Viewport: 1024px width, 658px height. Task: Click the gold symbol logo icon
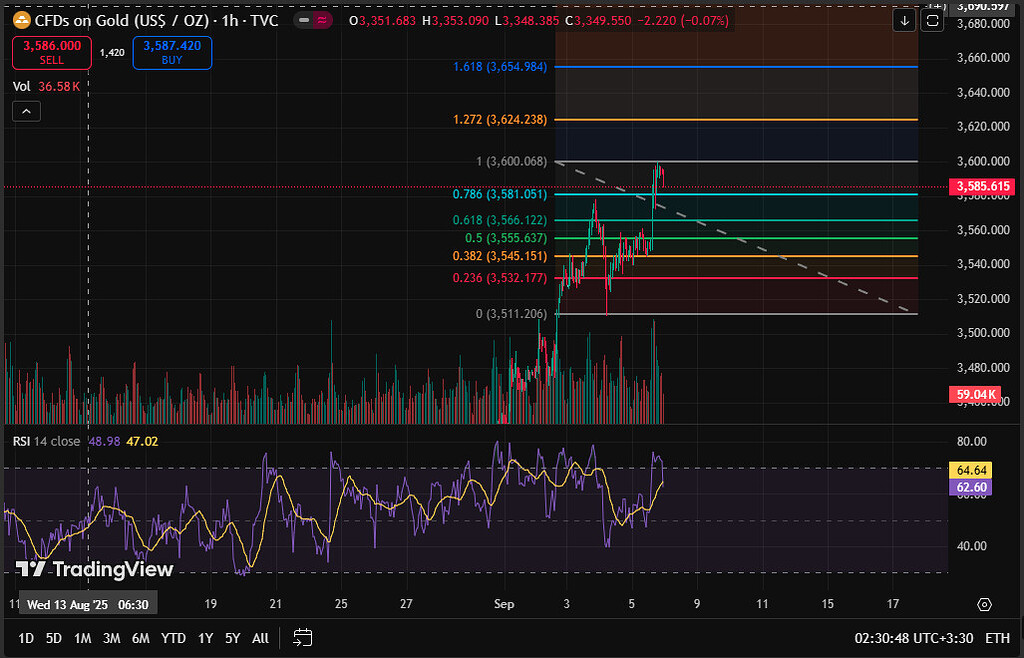(x=21, y=21)
